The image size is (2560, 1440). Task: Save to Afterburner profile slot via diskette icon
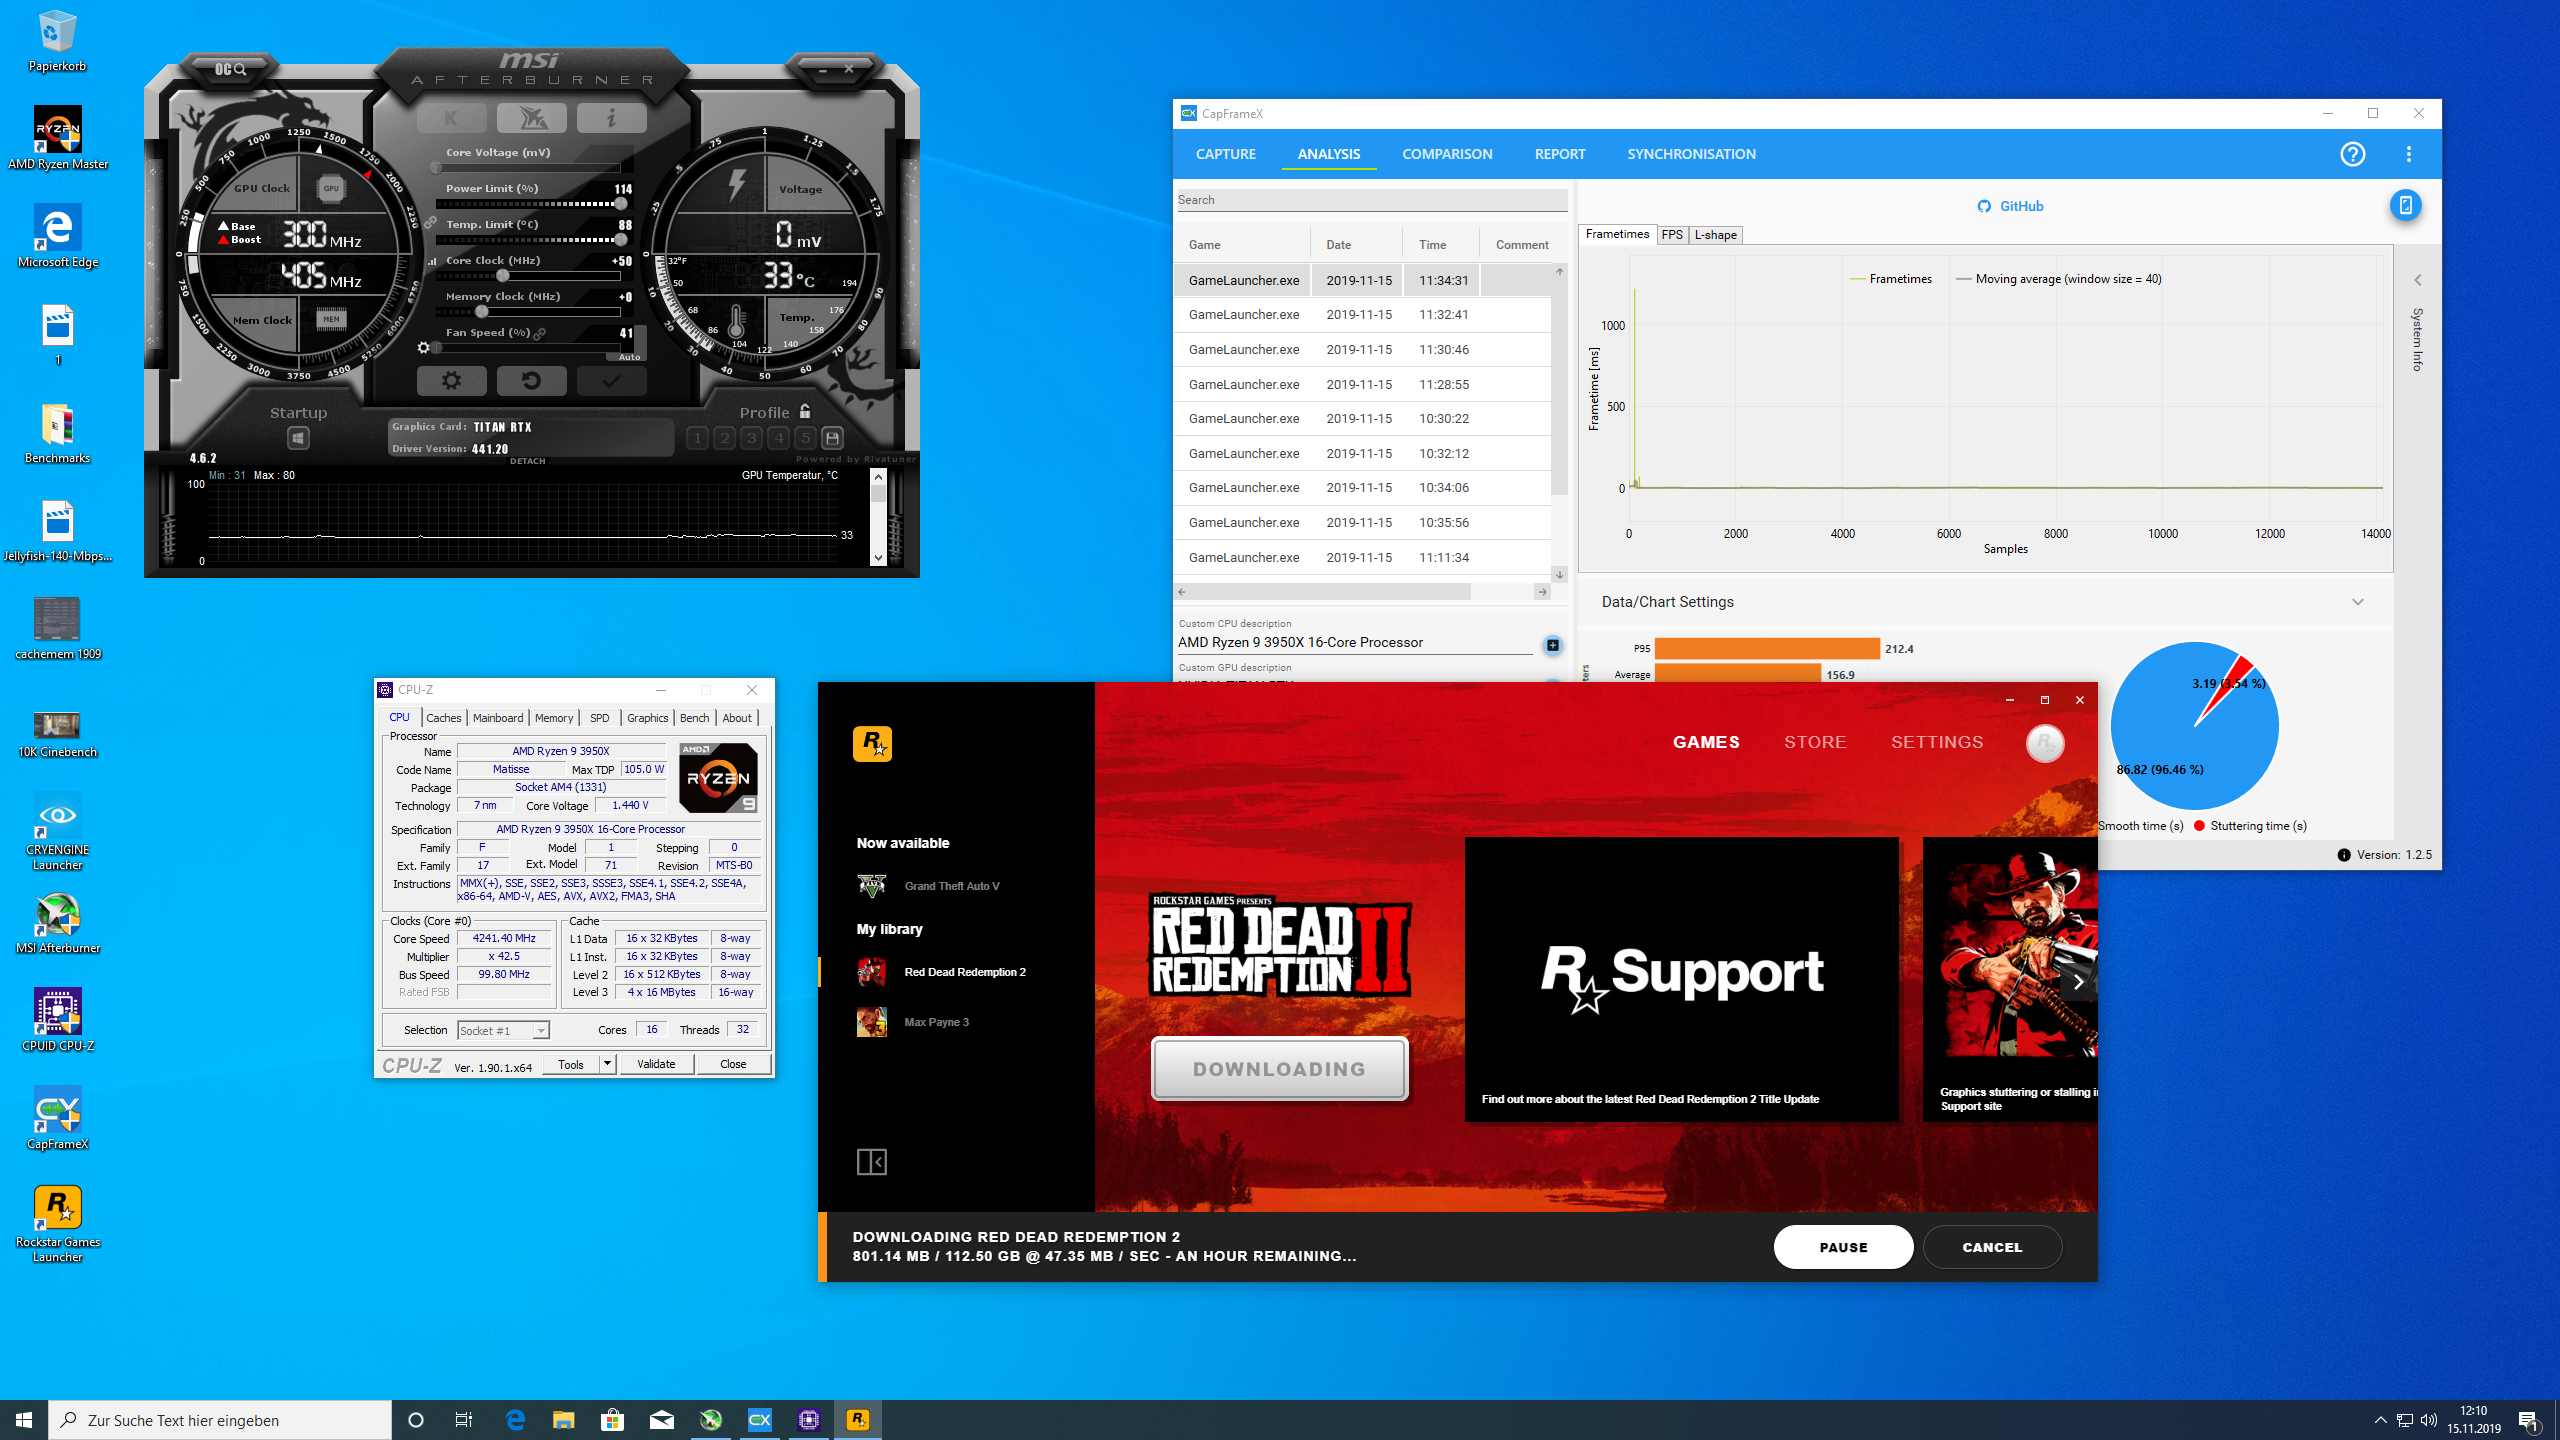[x=831, y=438]
